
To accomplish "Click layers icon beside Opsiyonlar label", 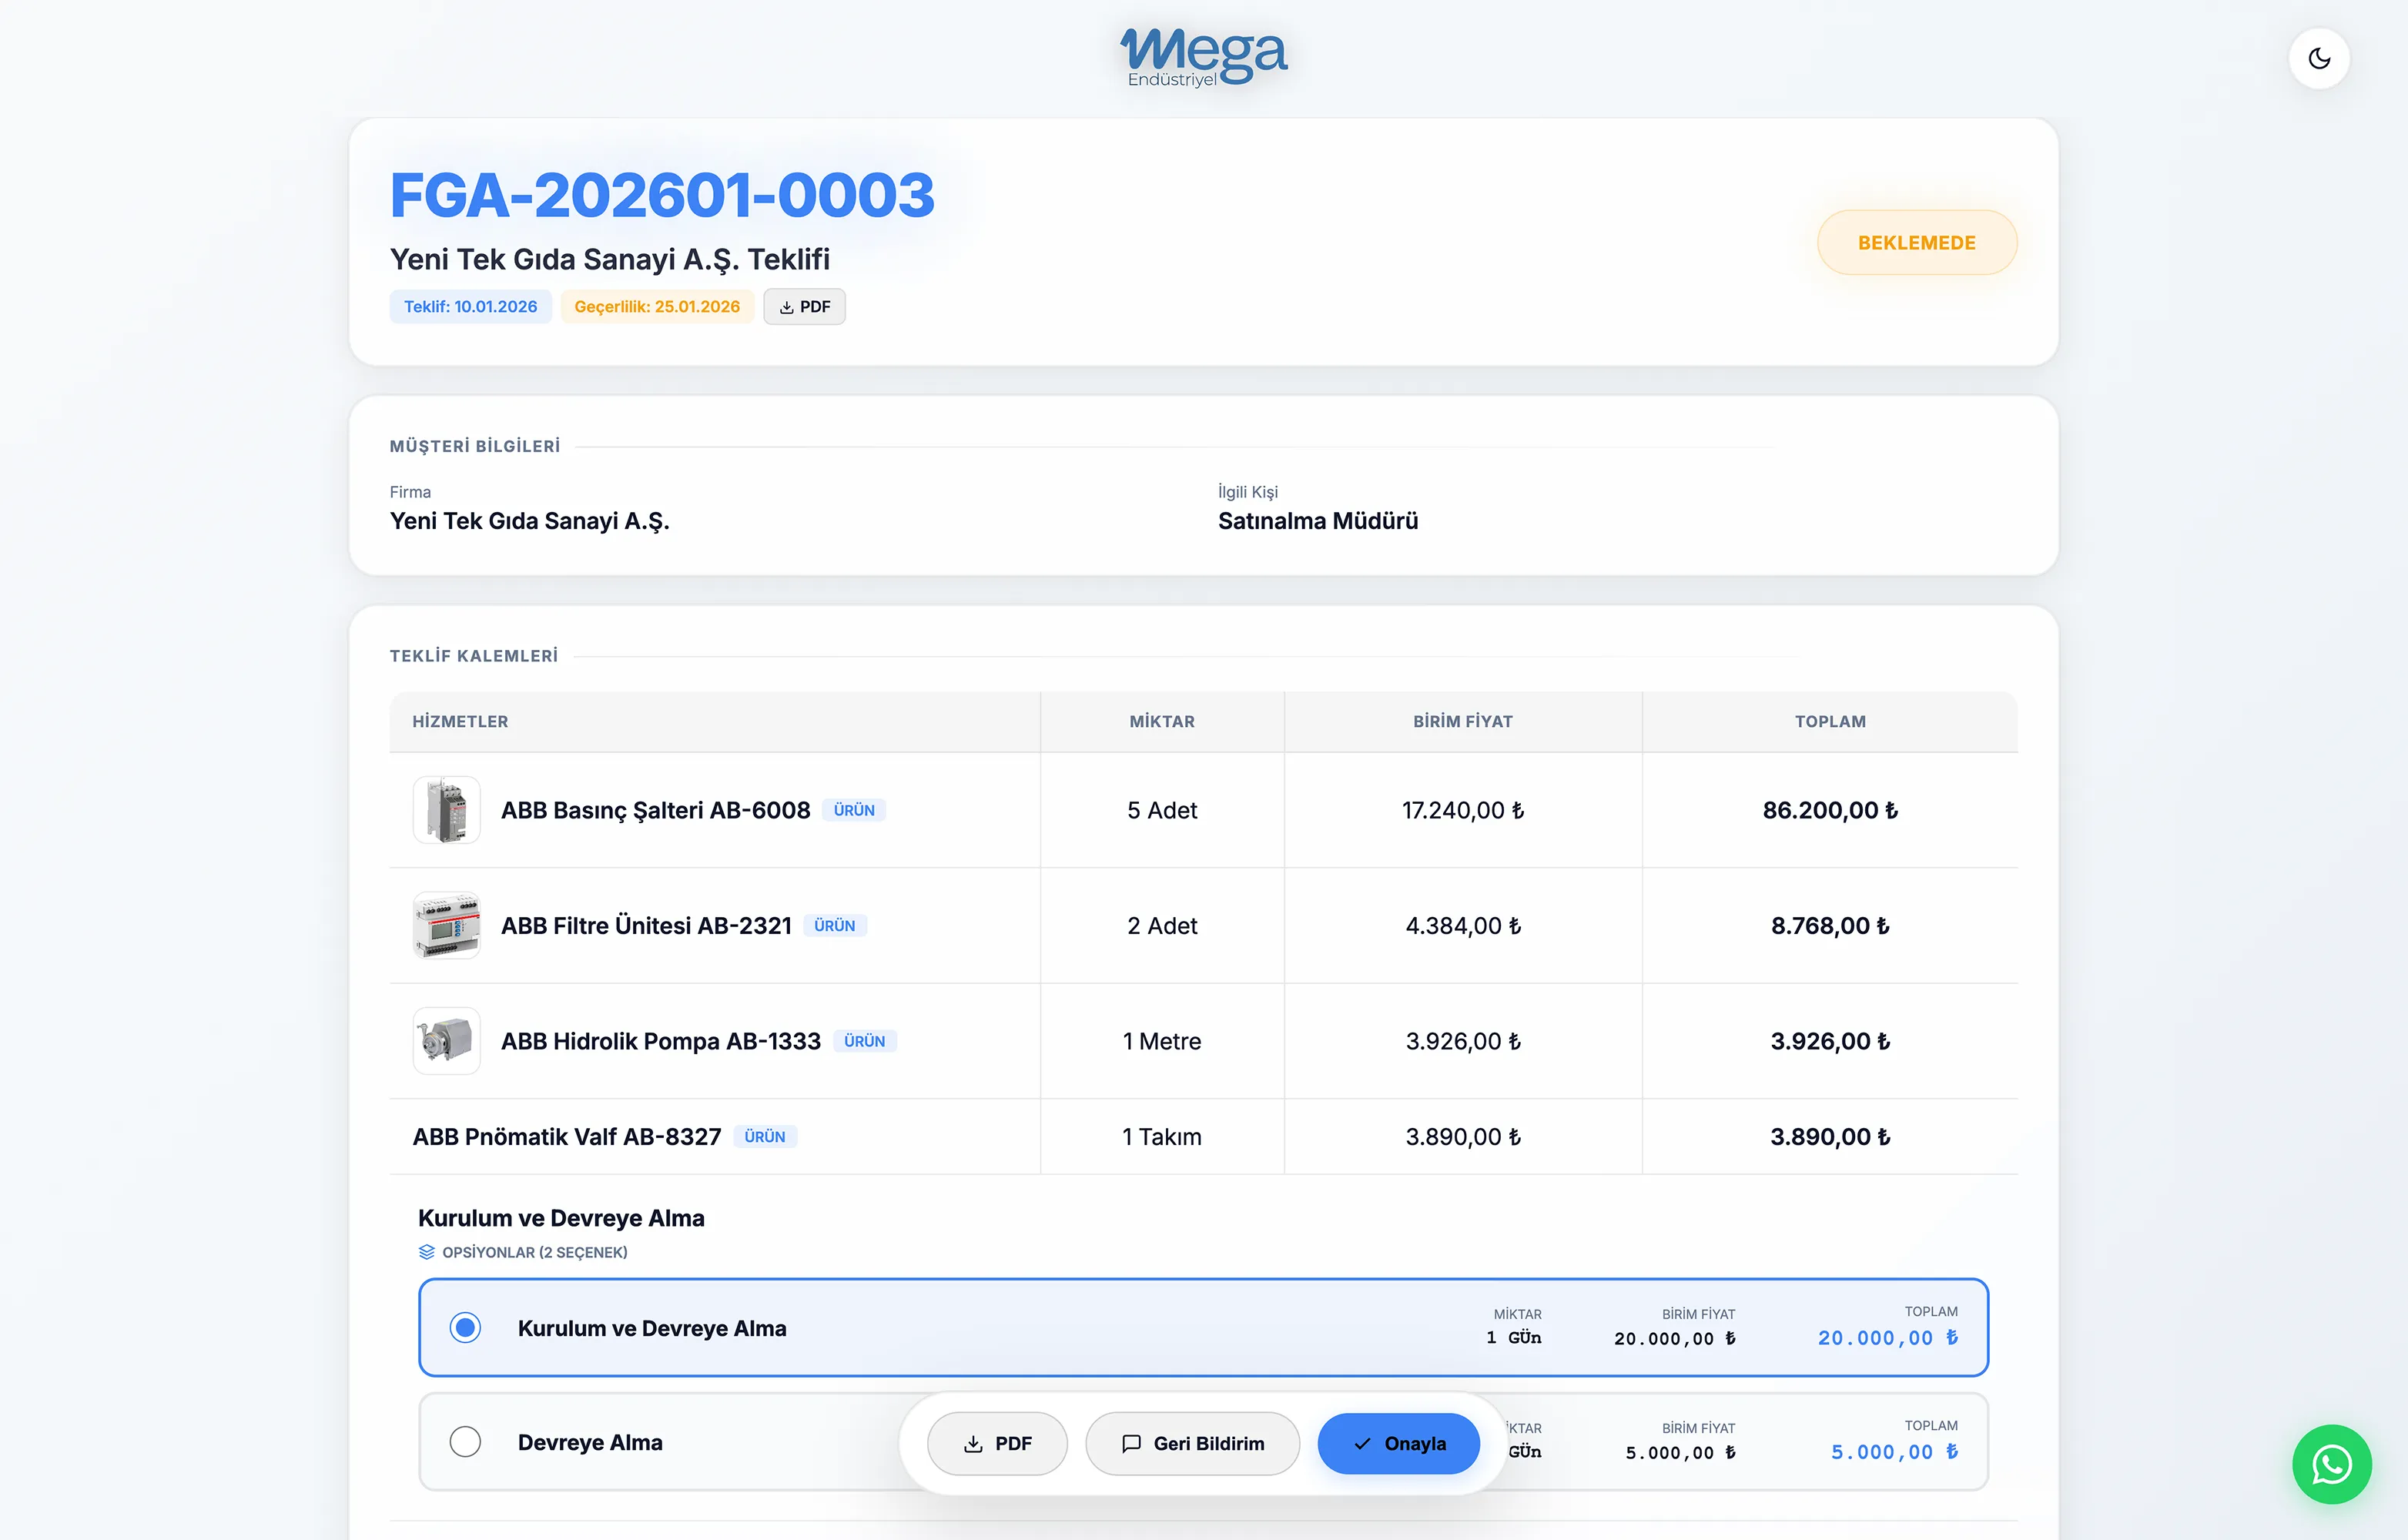I will (427, 1252).
